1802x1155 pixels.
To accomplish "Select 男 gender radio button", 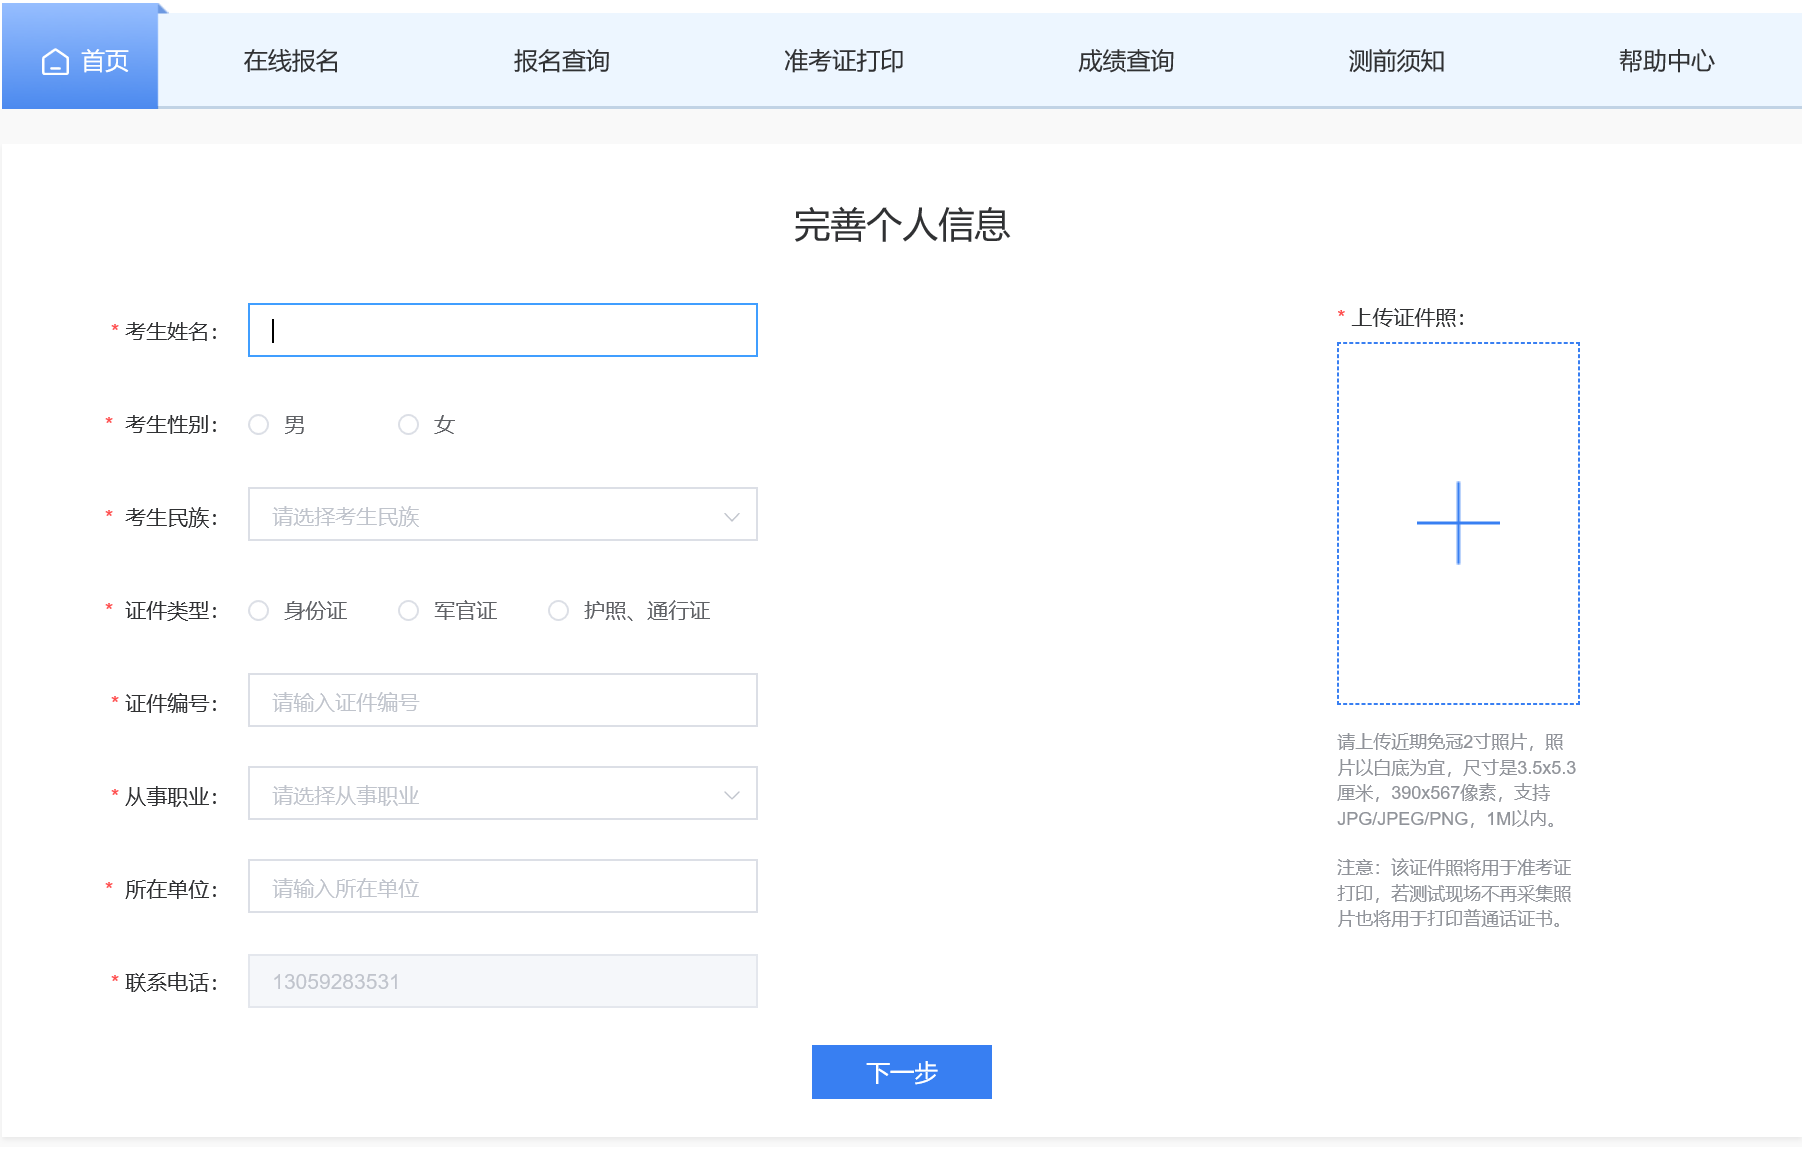I will point(259,425).
